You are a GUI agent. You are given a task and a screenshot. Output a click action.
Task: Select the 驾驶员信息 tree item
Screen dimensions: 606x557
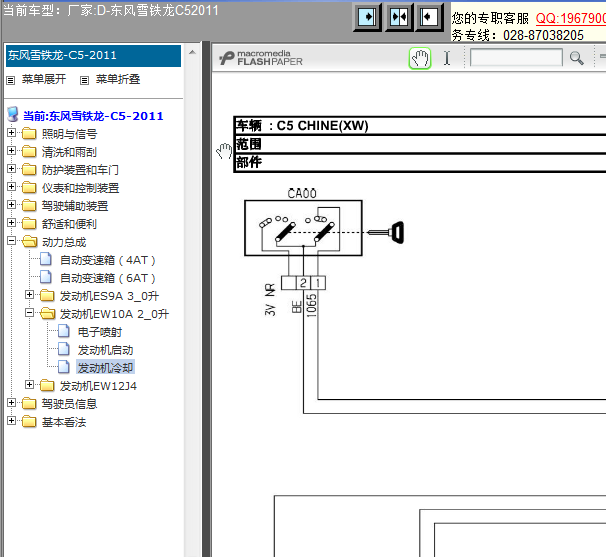click(69, 404)
